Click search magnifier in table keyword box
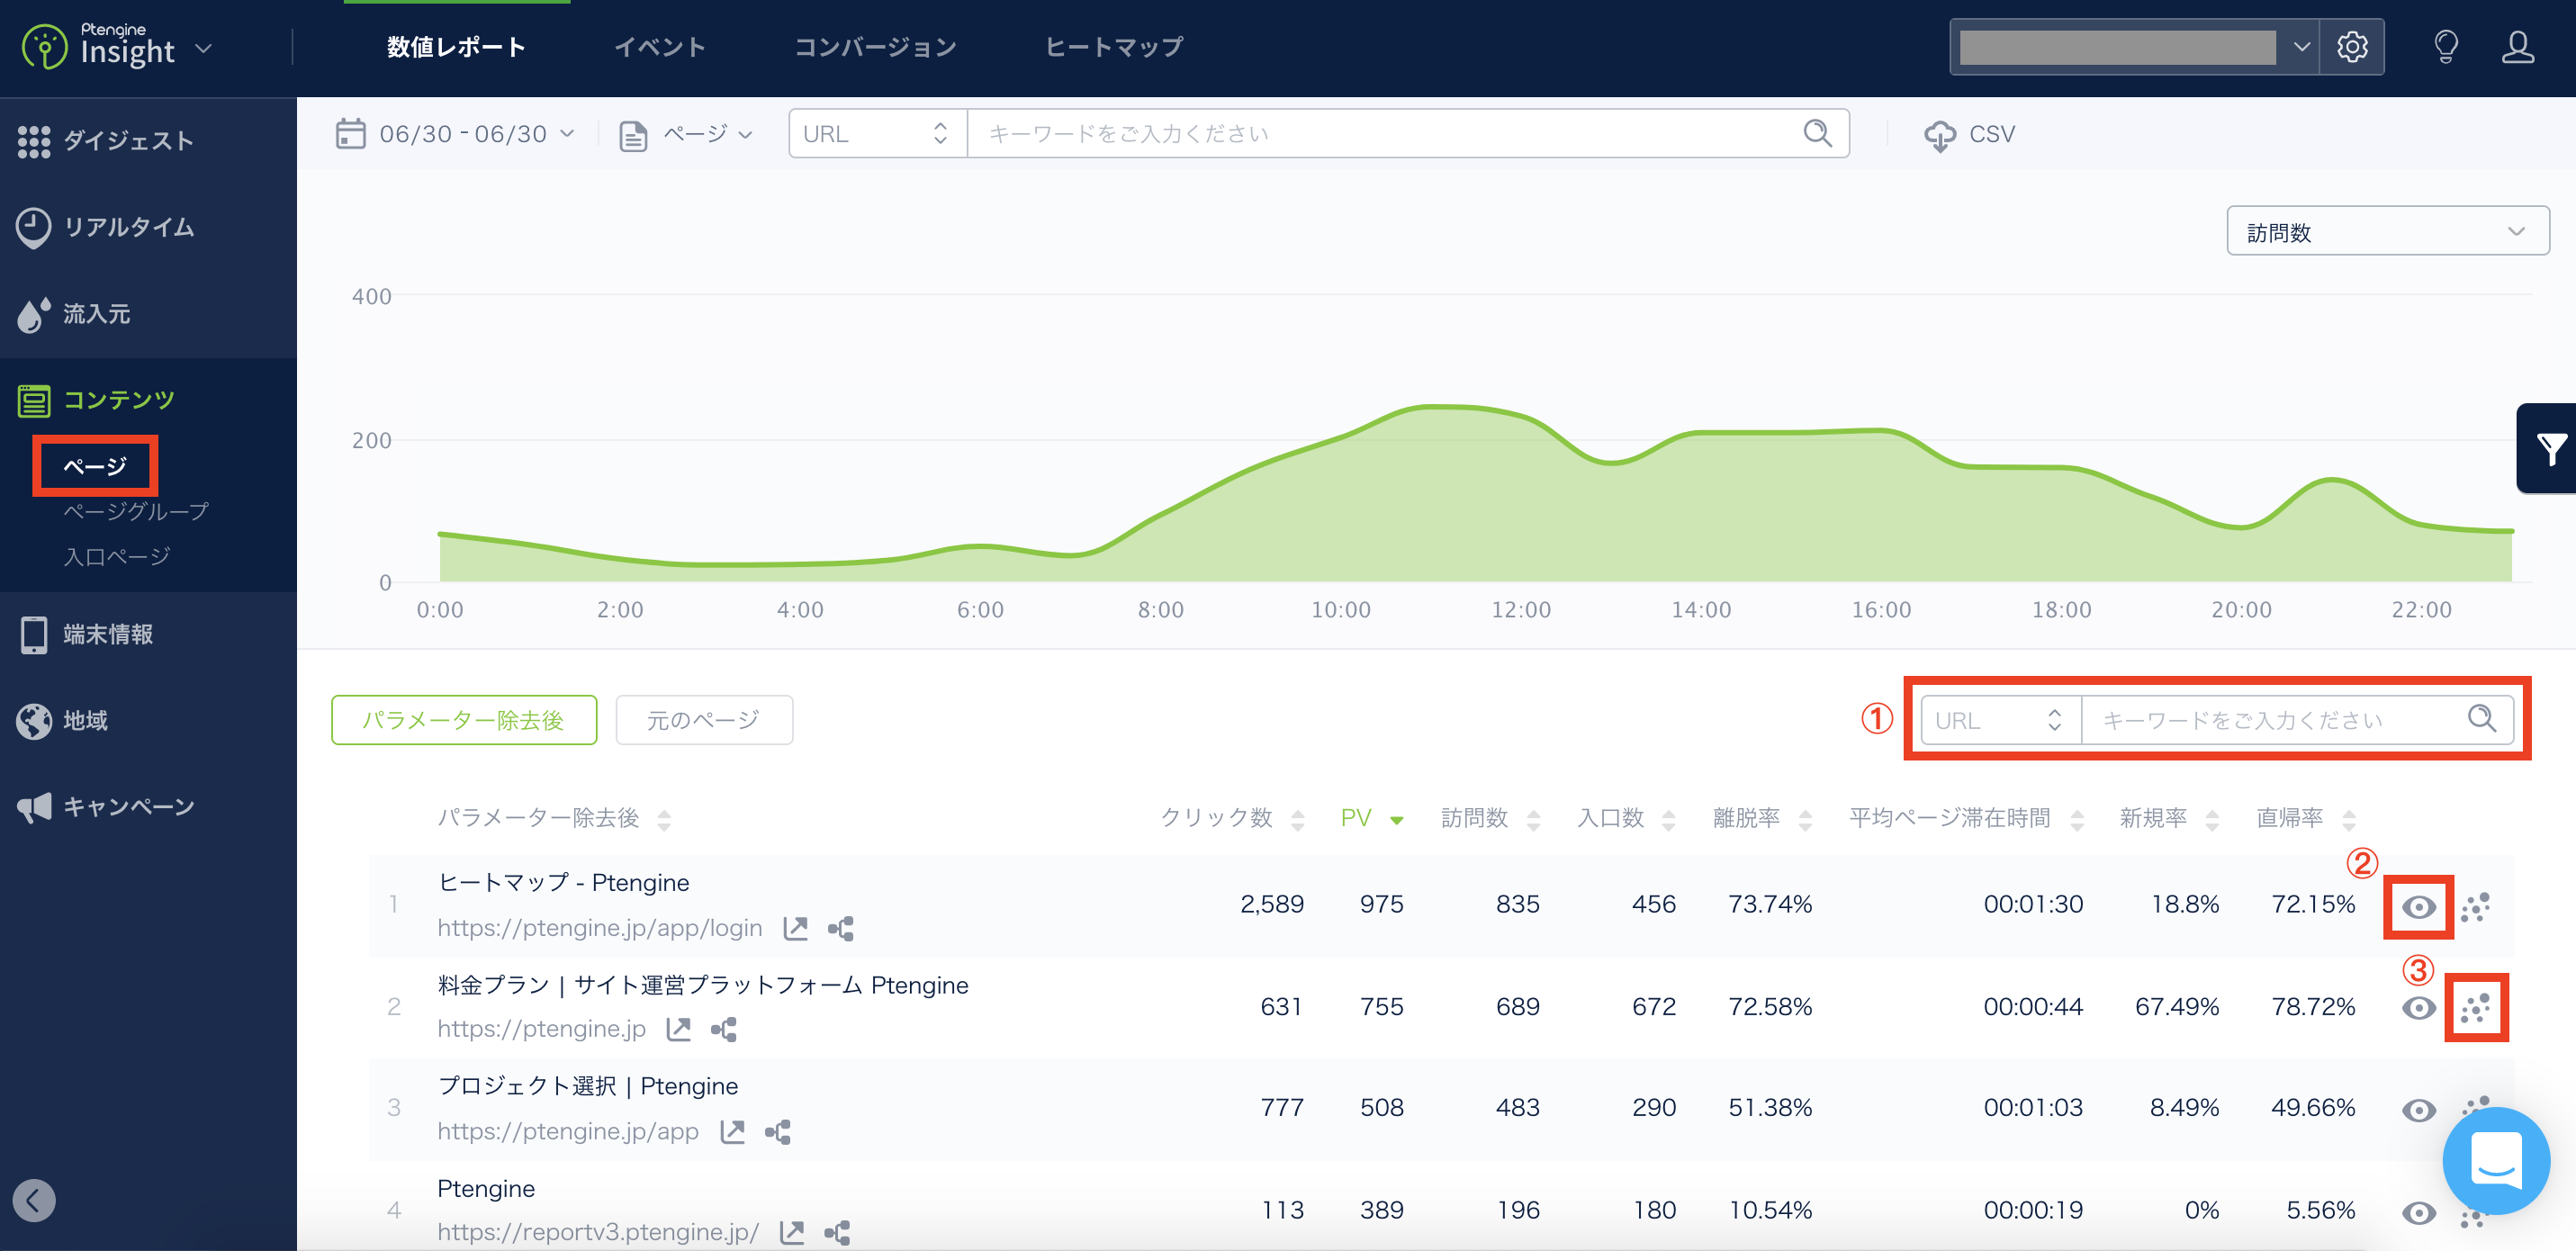Screen dimensions: 2576x1251 coord(2482,718)
